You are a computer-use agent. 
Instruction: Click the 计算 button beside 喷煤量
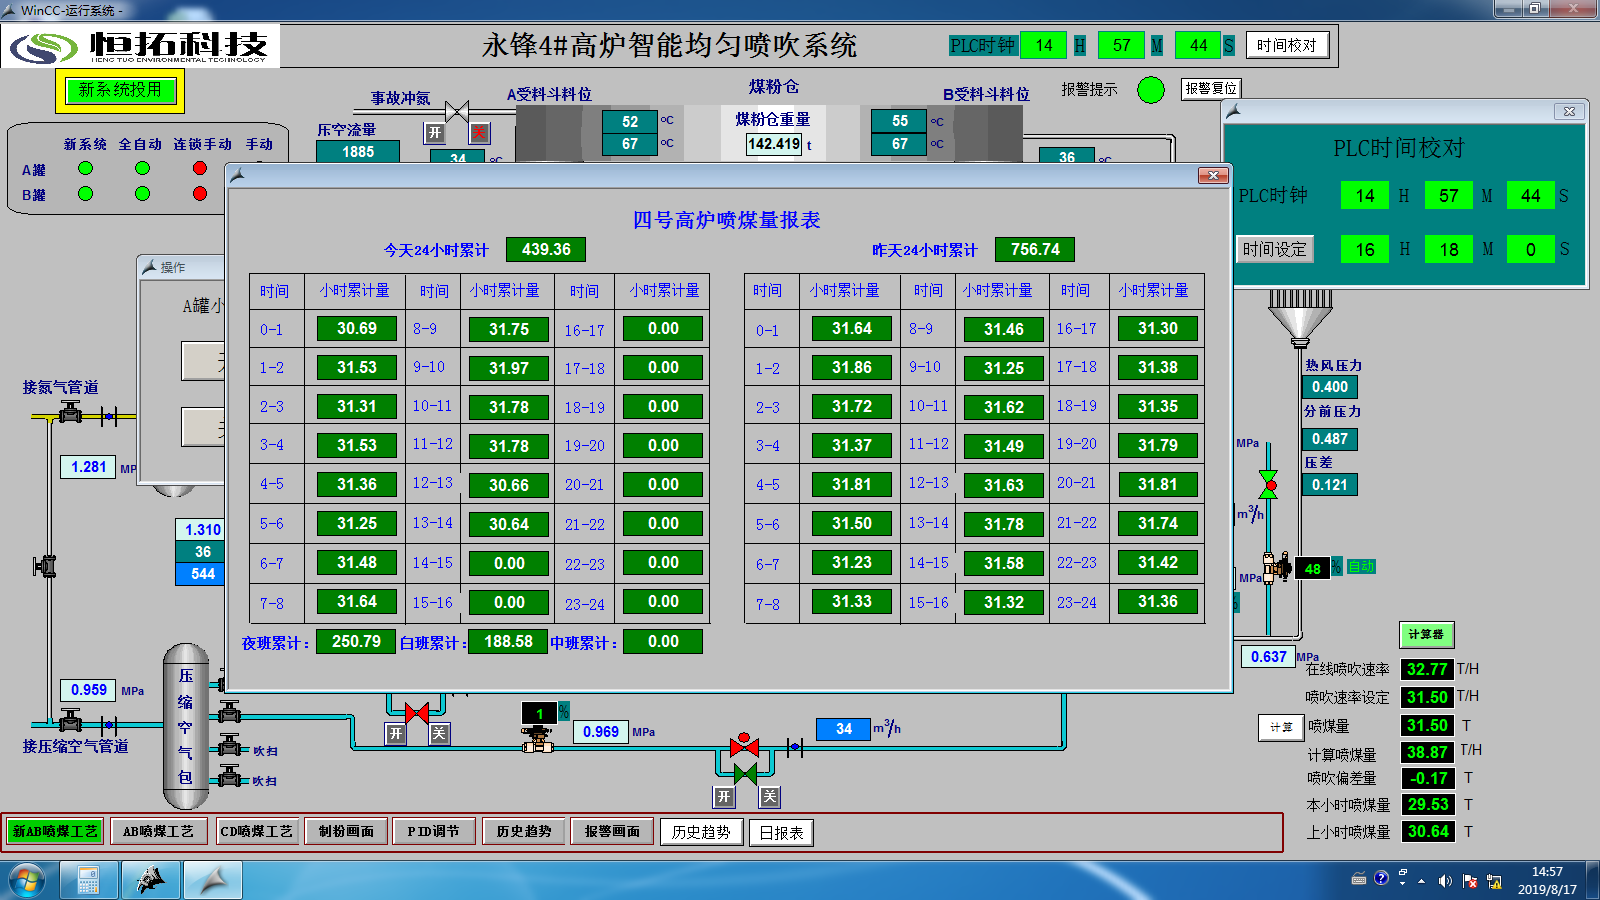[x=1281, y=727]
